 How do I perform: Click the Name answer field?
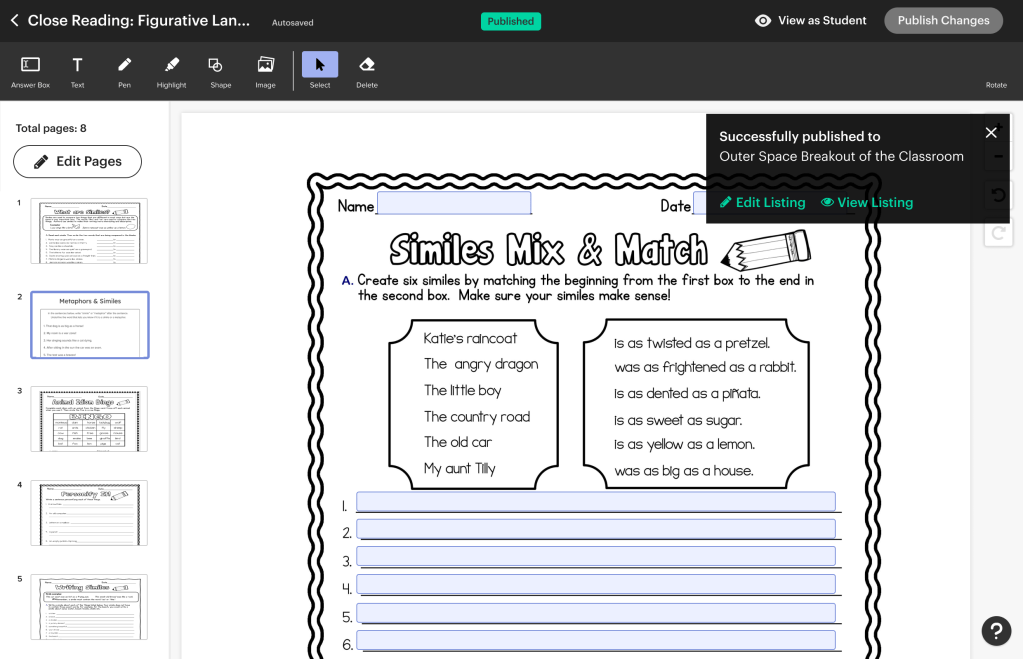(453, 203)
